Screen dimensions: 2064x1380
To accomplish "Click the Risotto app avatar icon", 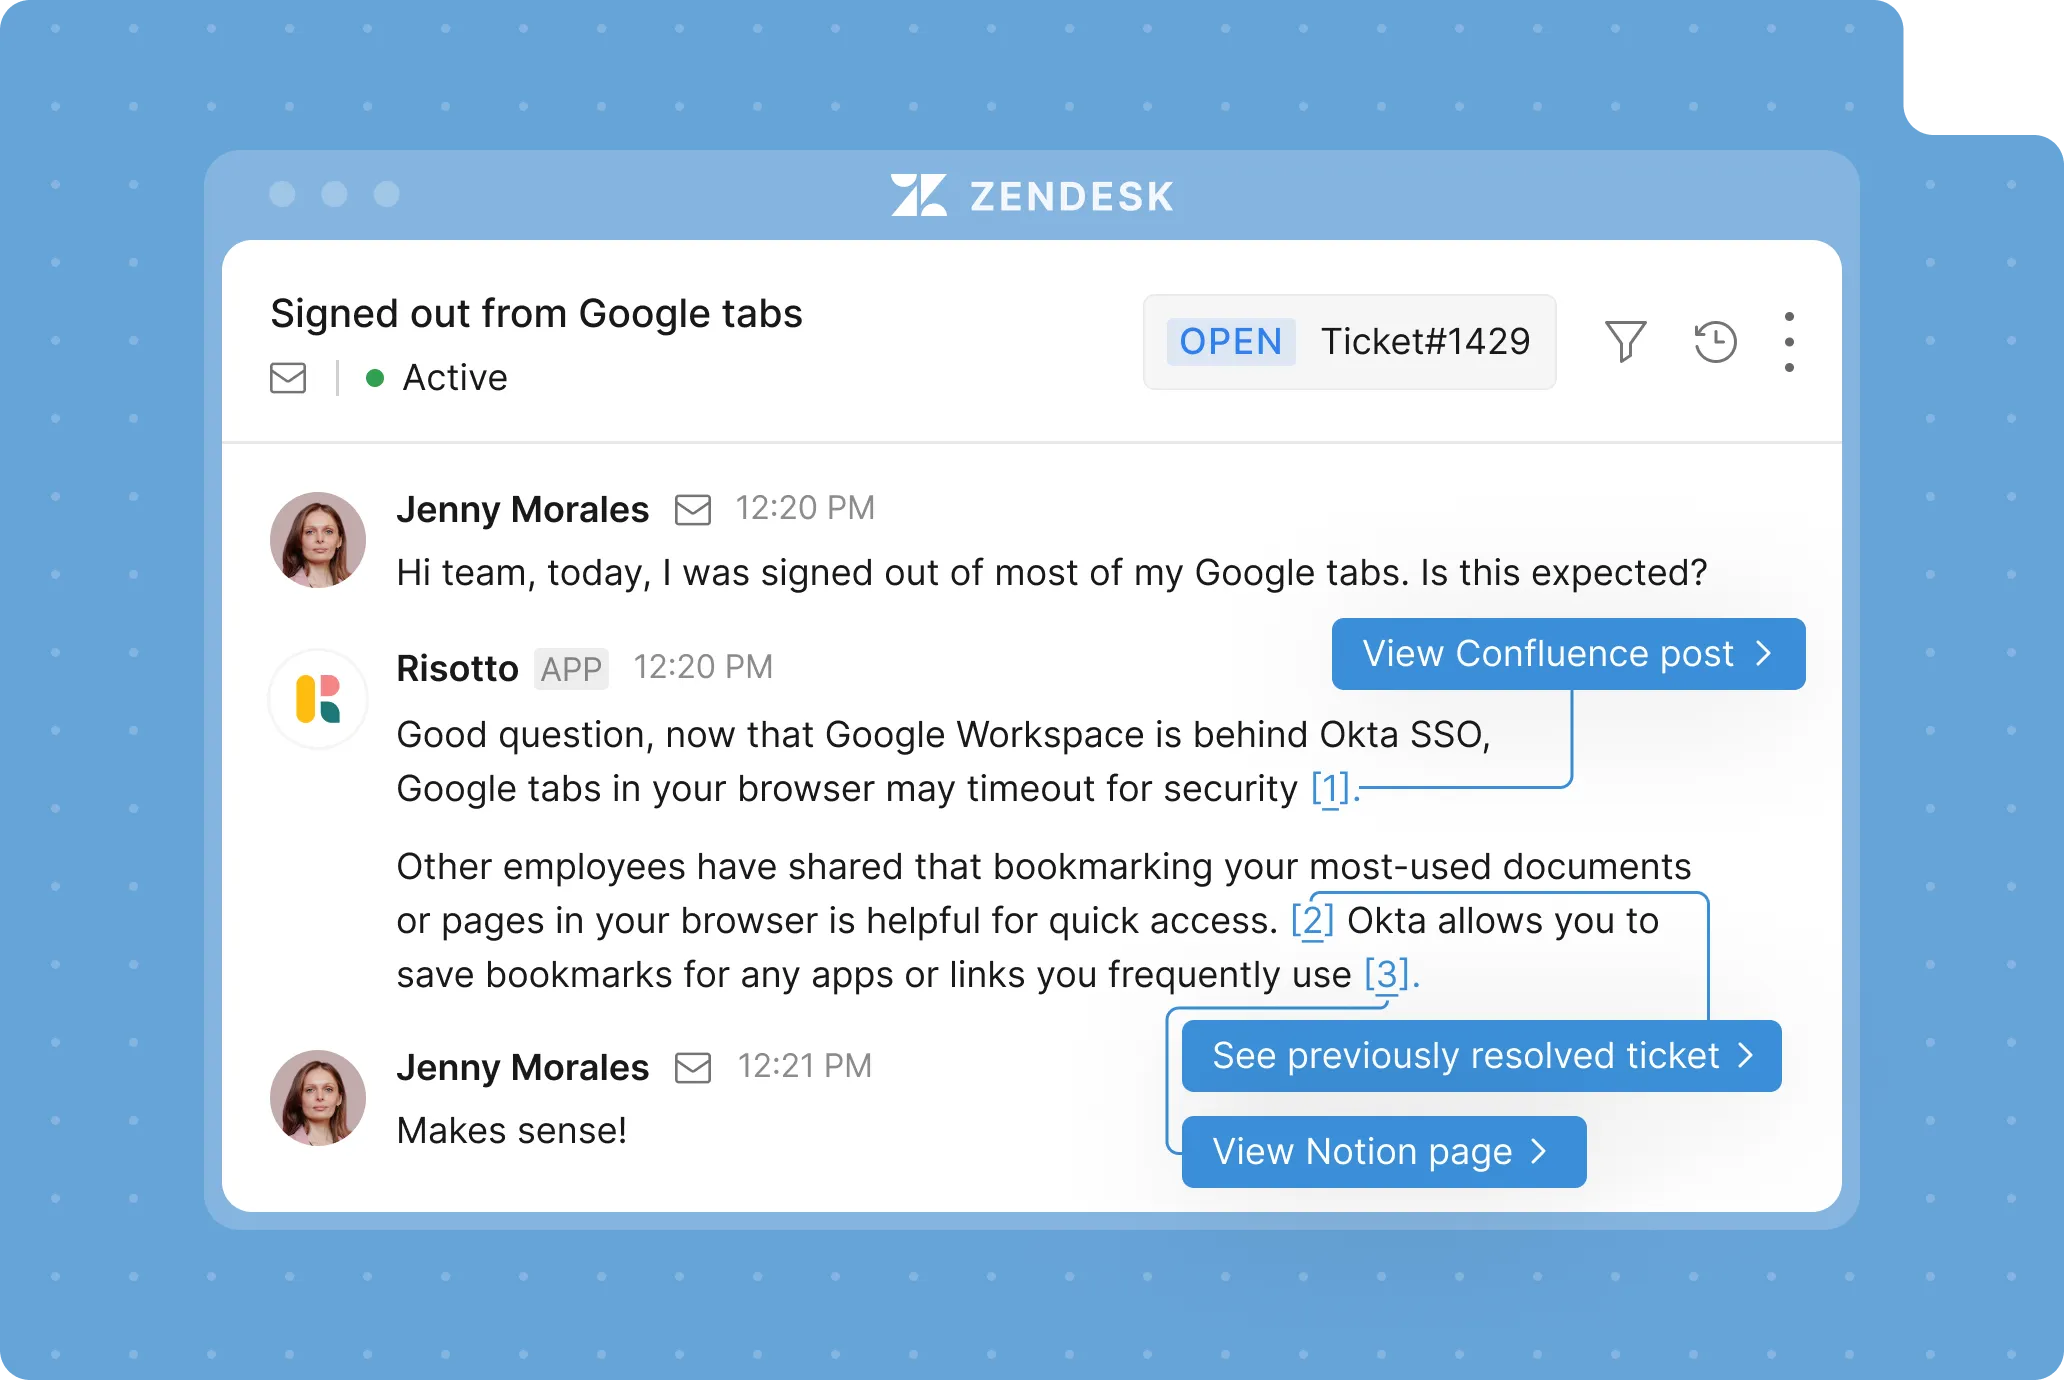I will click(318, 699).
